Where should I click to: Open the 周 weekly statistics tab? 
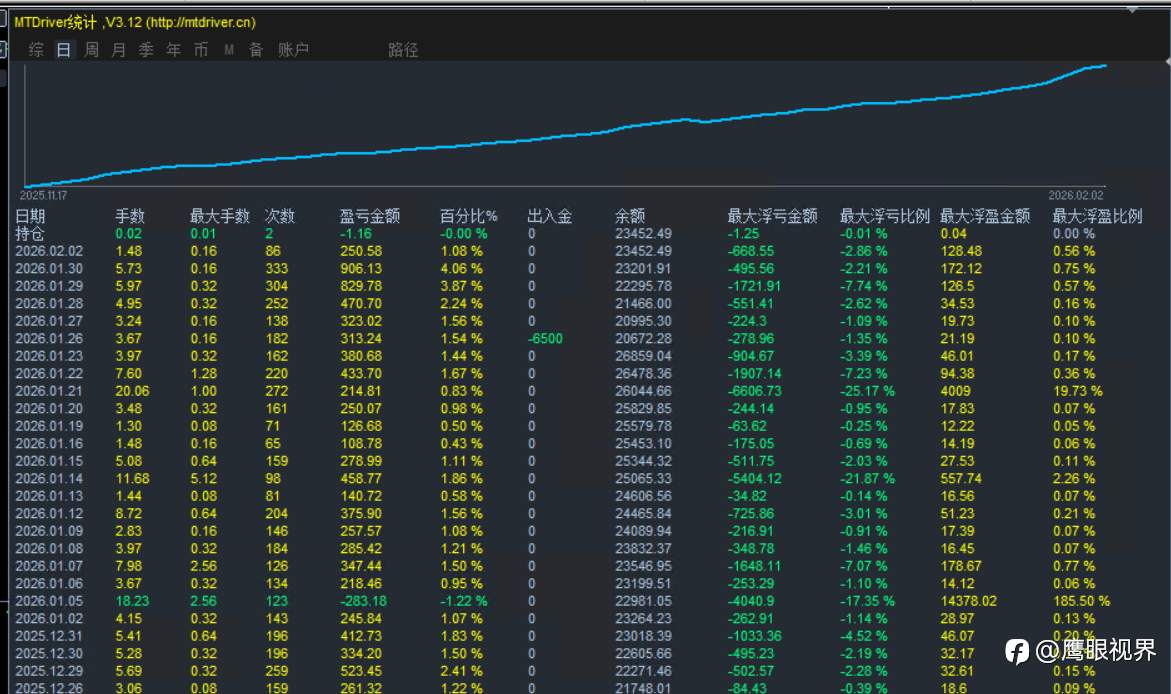click(x=92, y=50)
